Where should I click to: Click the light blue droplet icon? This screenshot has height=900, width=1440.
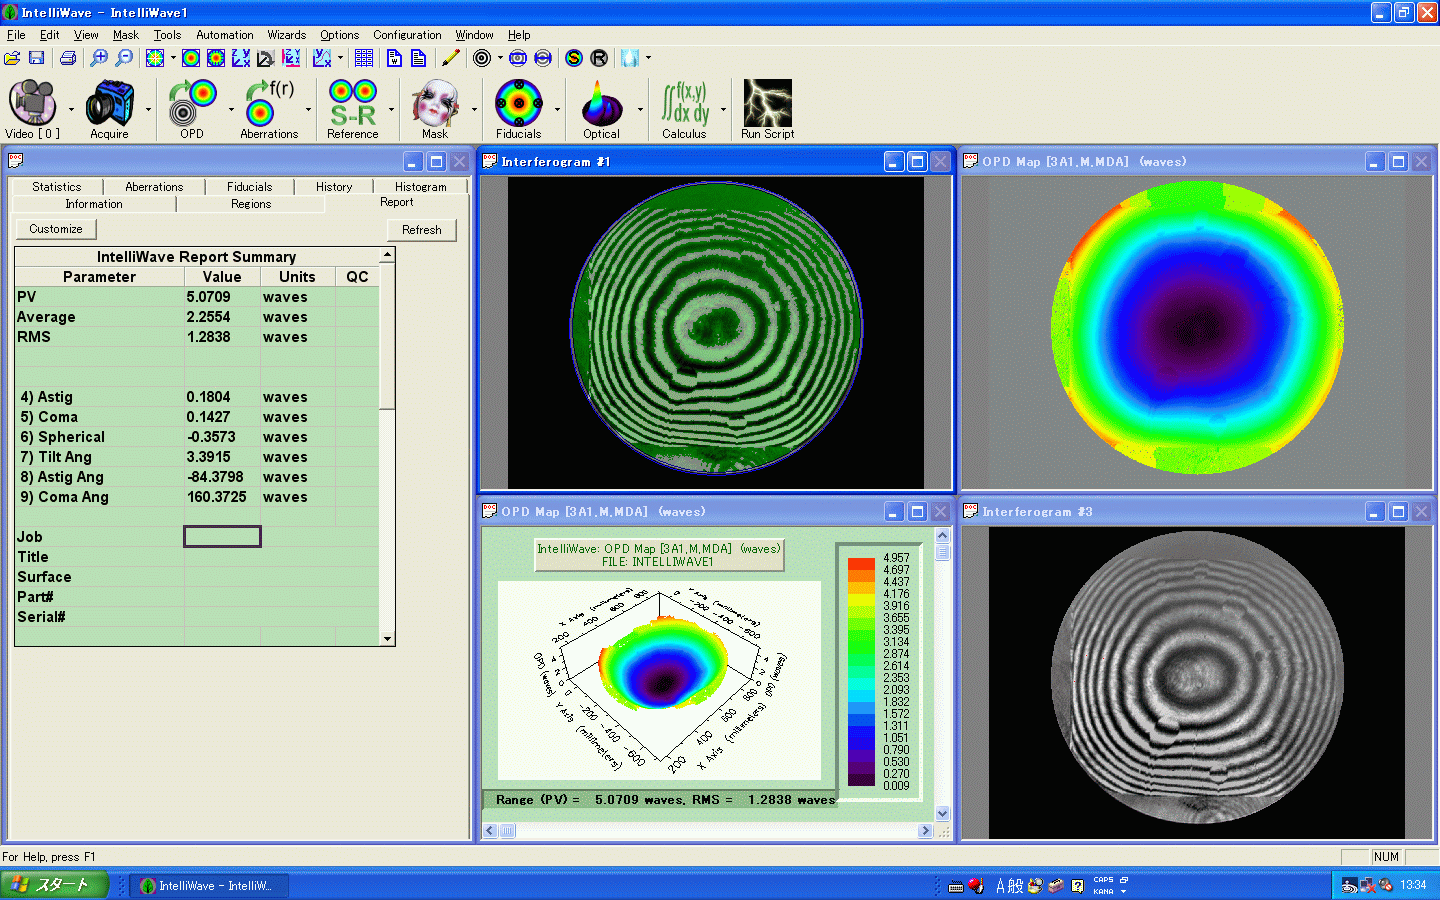click(629, 58)
